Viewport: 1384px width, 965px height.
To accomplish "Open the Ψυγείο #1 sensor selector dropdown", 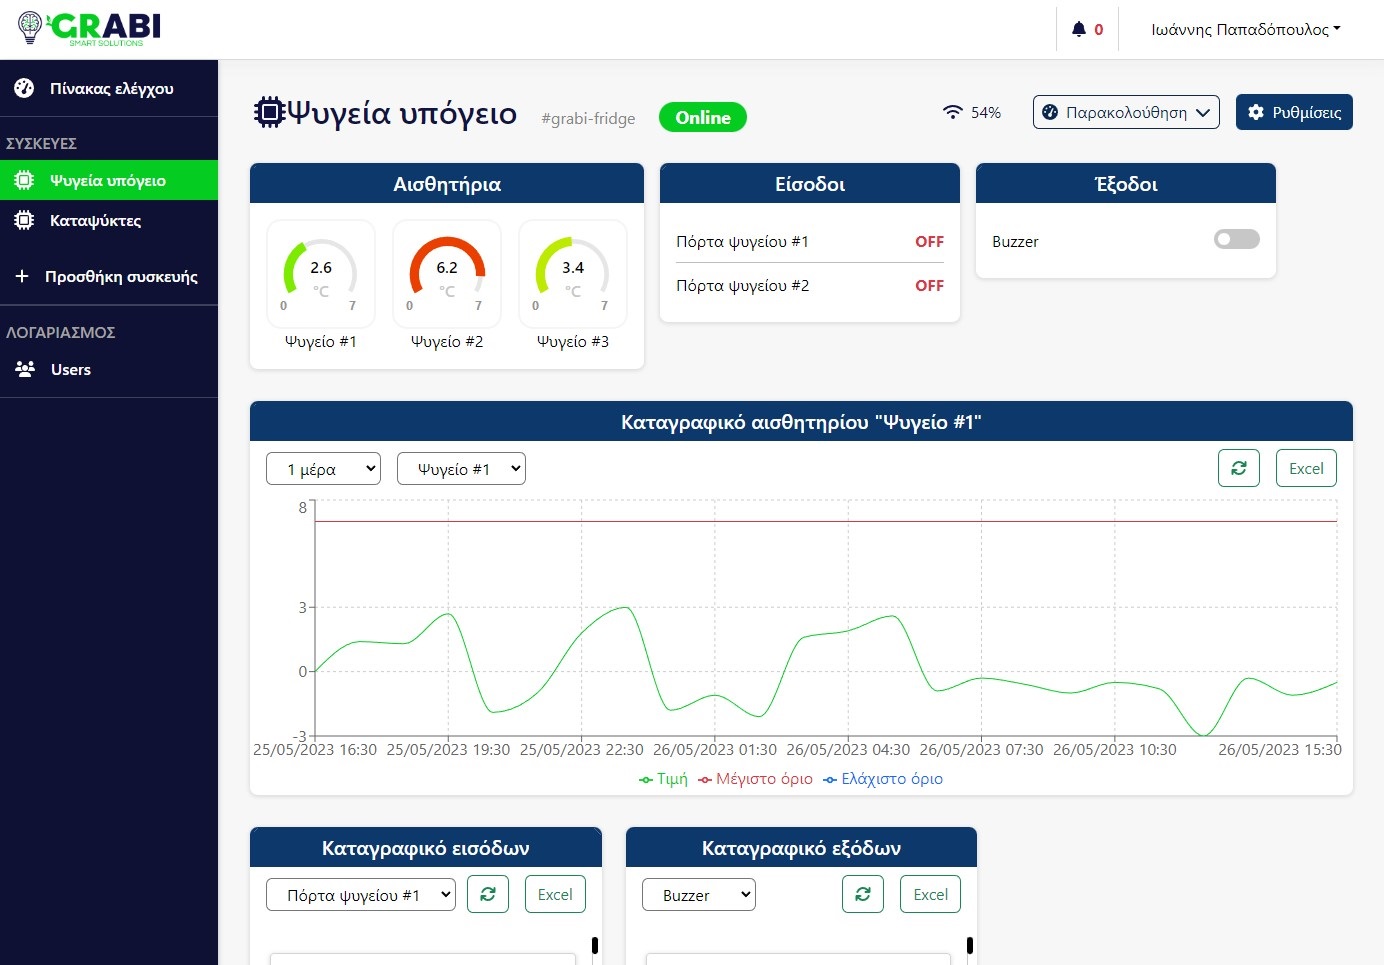I will [461, 469].
